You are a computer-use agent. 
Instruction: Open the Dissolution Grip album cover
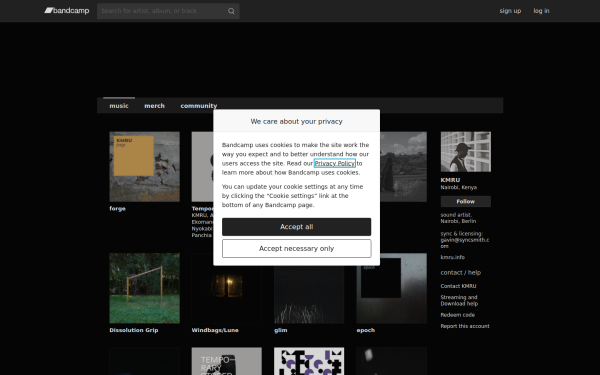(145, 288)
